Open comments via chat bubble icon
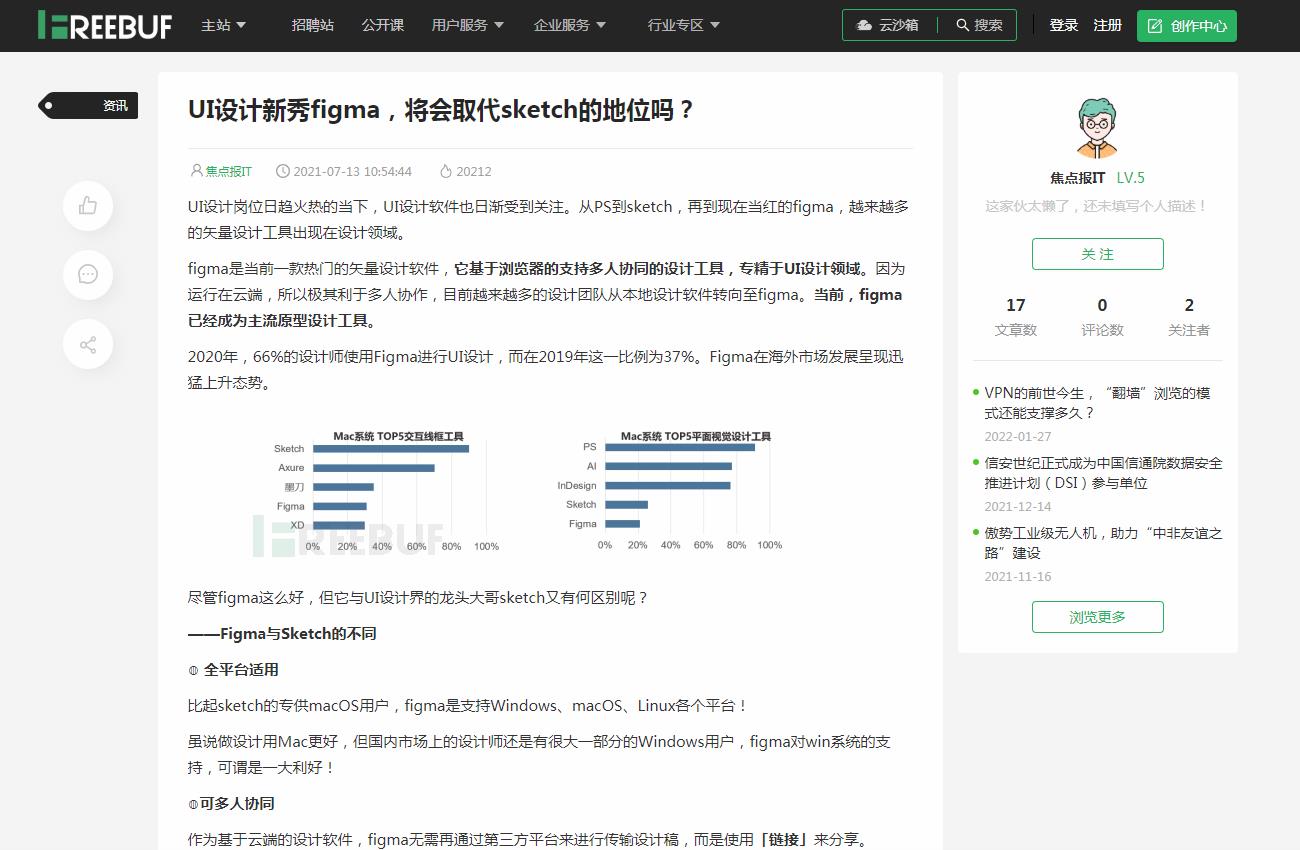 (x=88, y=275)
